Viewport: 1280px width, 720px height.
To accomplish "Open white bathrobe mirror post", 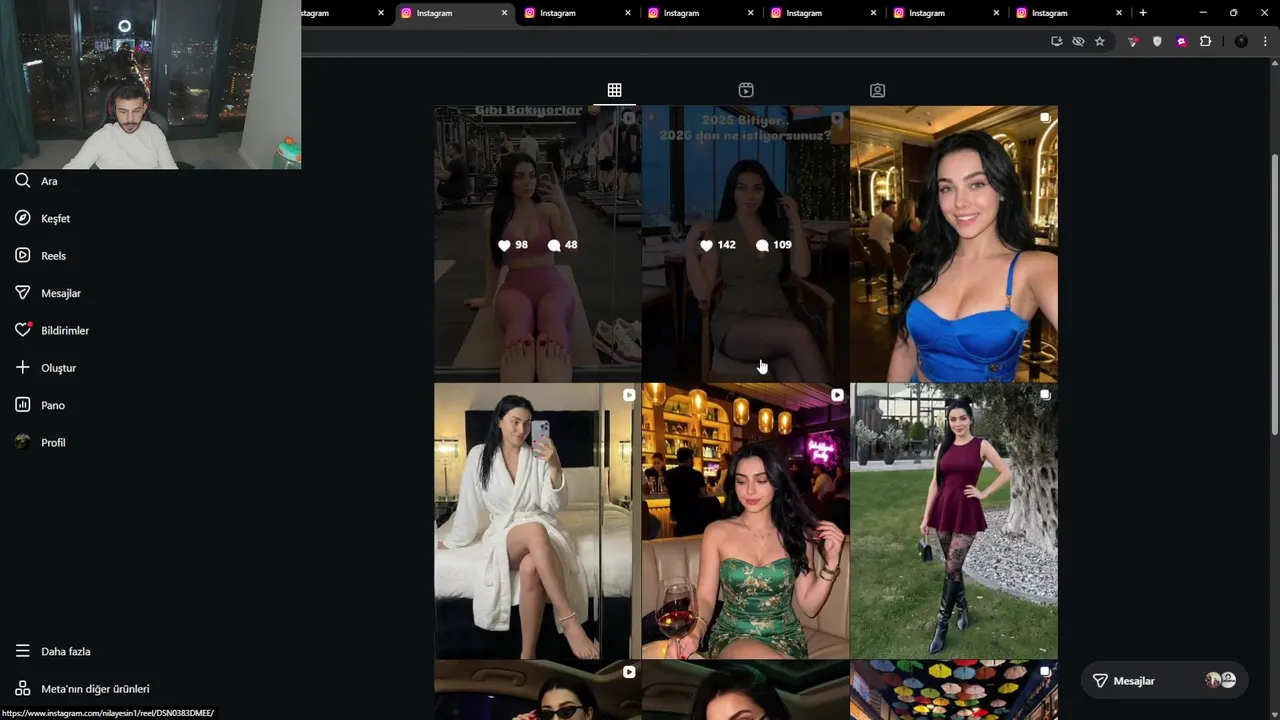I will (537, 521).
